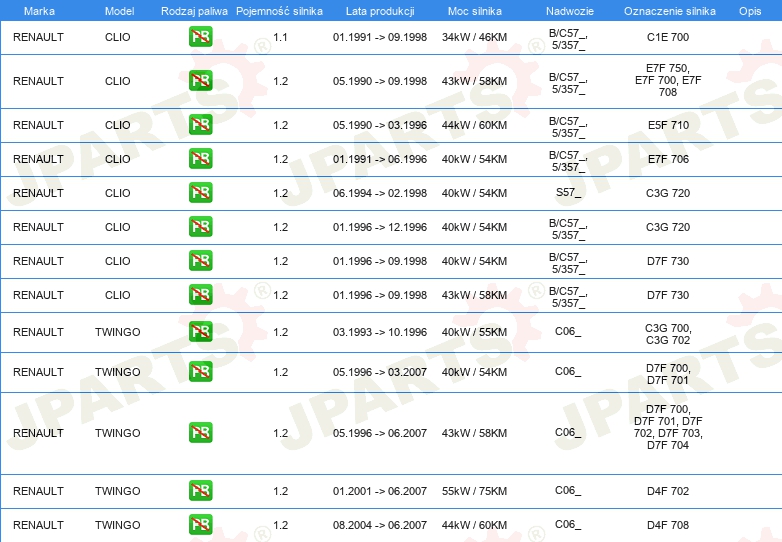
Task: Click fuel icon in D4F 708 row
Action: click(200, 524)
